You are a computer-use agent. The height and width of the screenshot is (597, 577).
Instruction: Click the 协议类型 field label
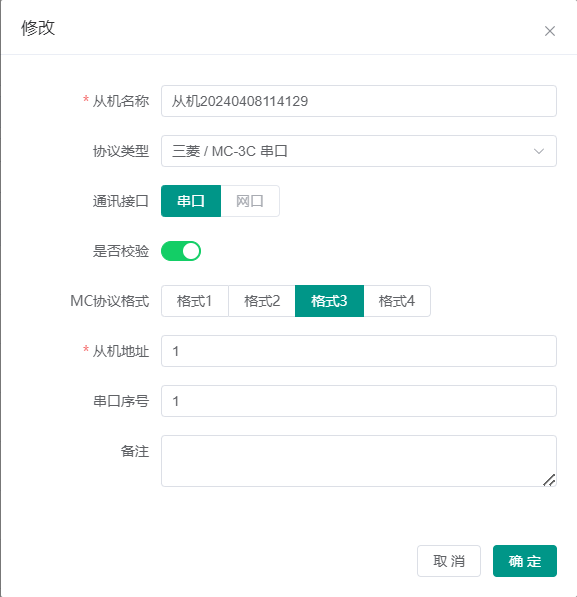(121, 151)
